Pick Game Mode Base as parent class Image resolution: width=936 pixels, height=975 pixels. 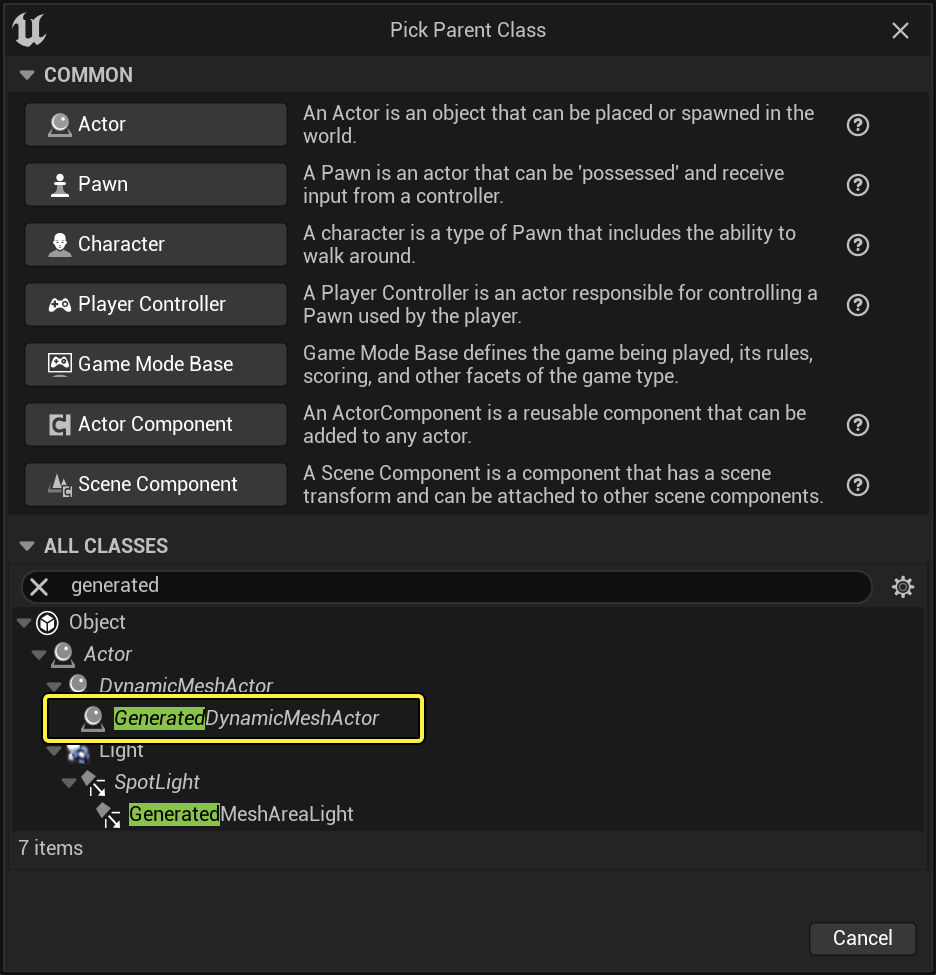[156, 365]
